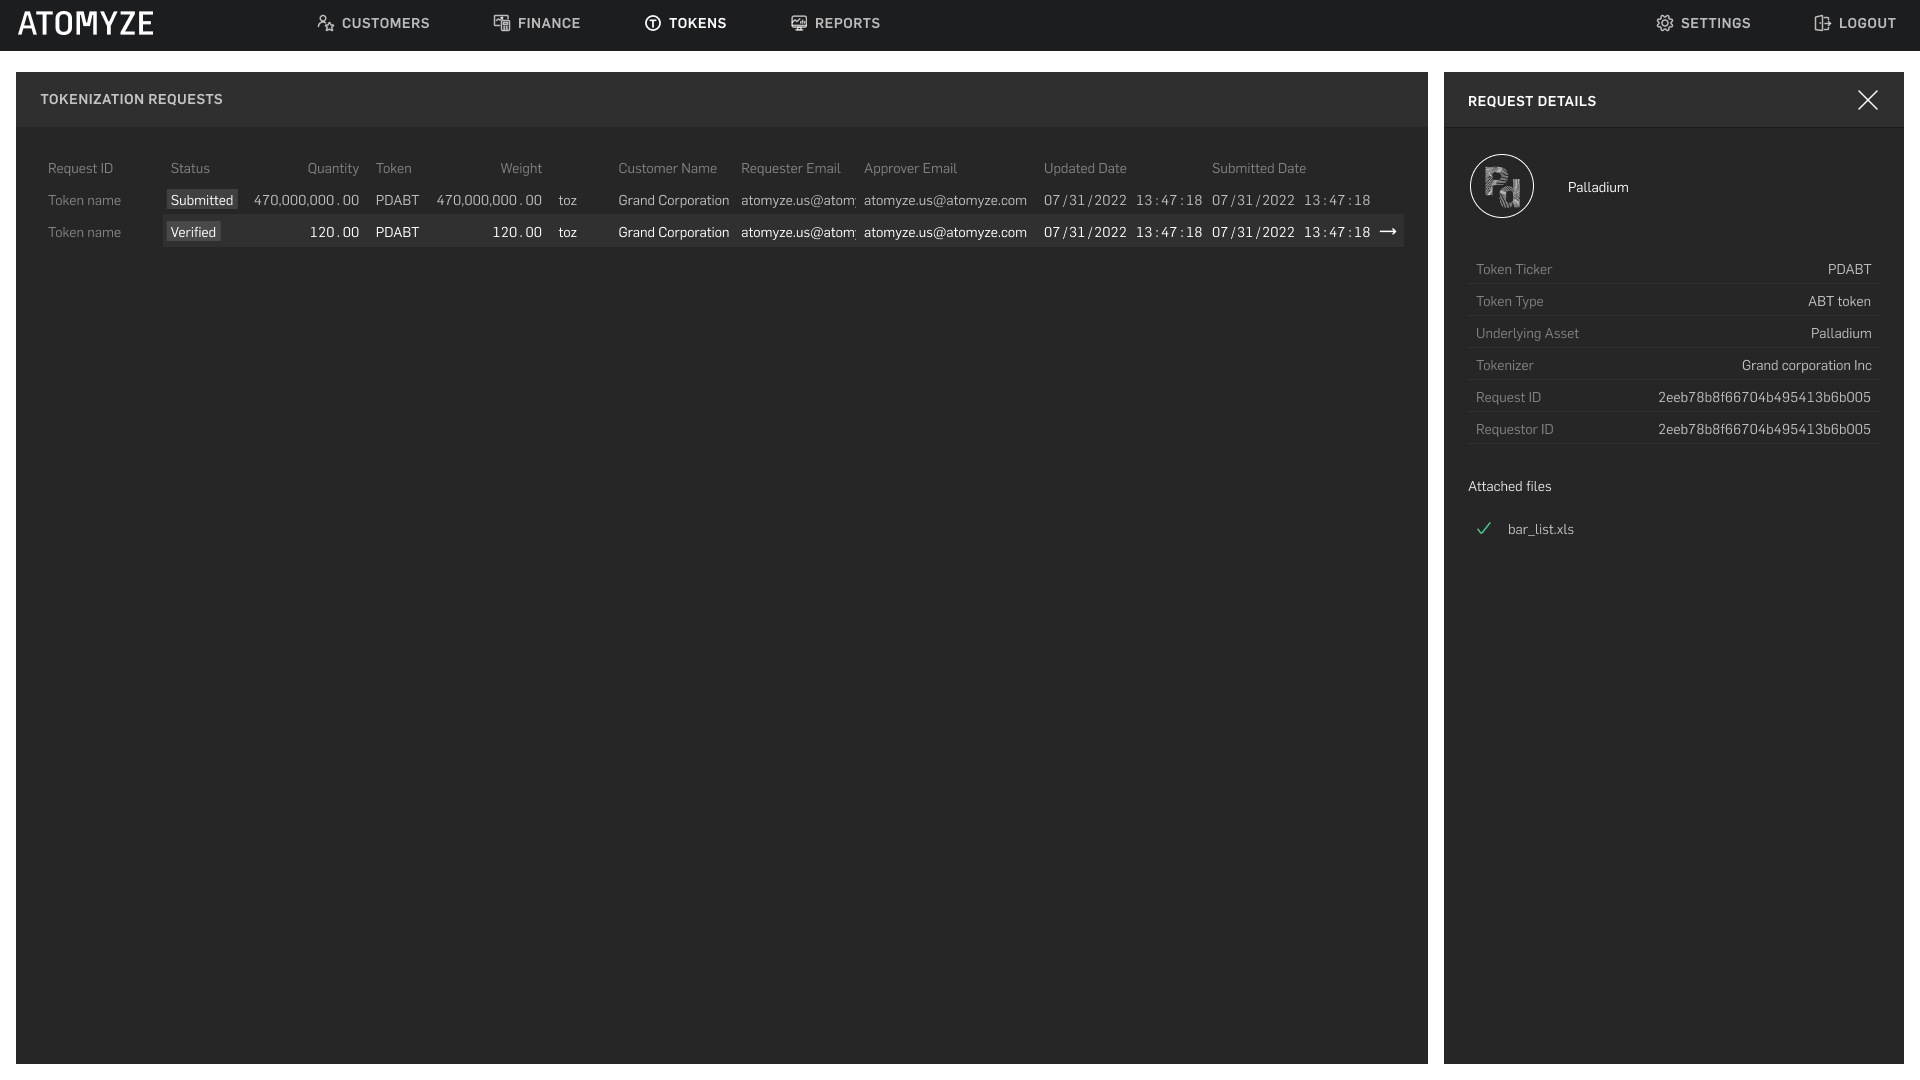Click the Customers people icon in navigation

325,23
